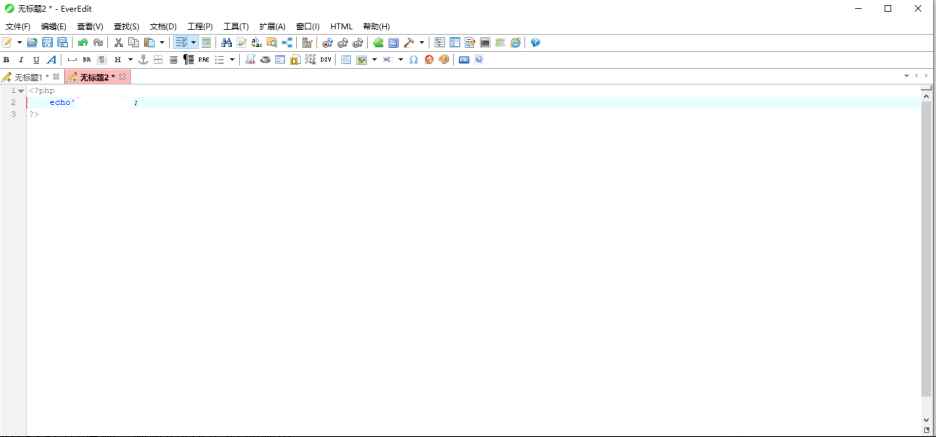Click the Anchor icon in HTML toolbar
Viewport: 936px width, 437px height.
(x=142, y=60)
